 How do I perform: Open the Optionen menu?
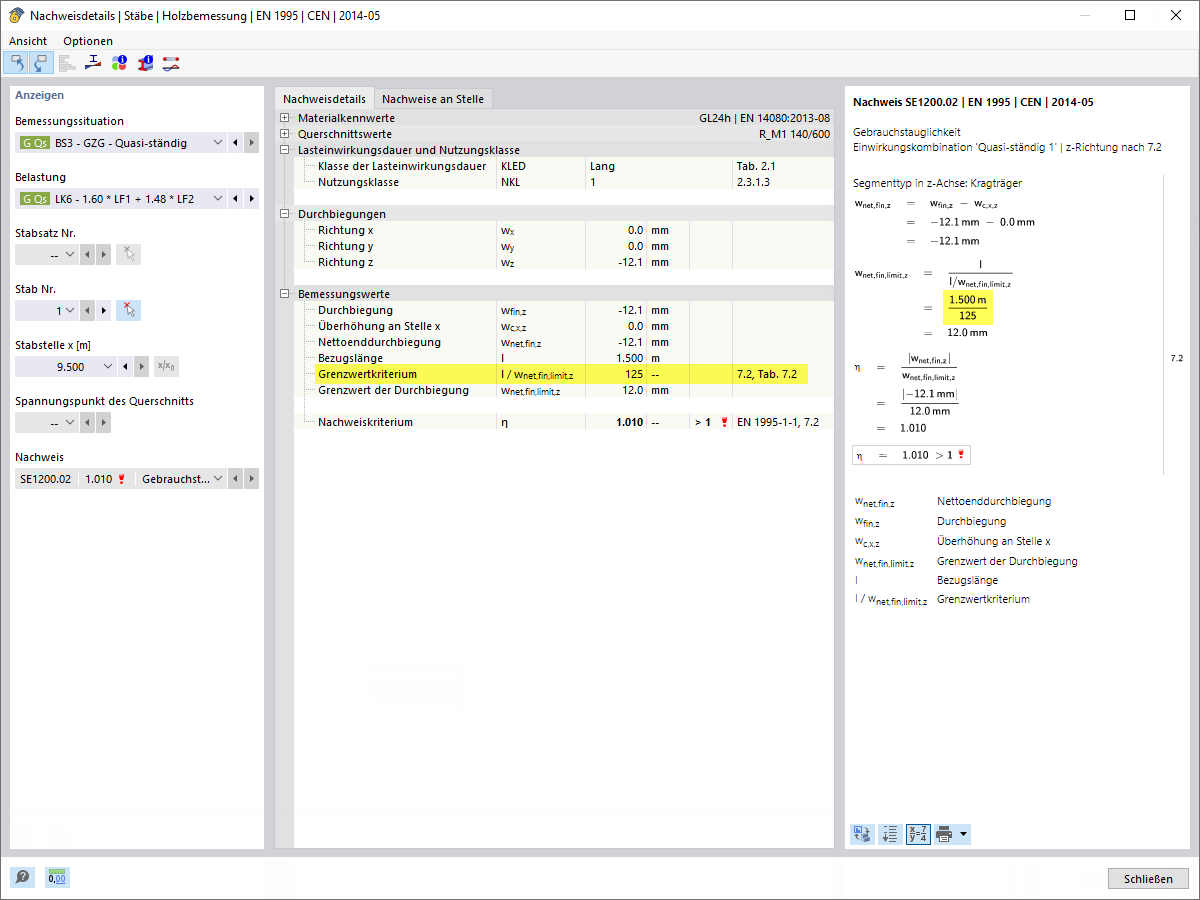pos(88,41)
